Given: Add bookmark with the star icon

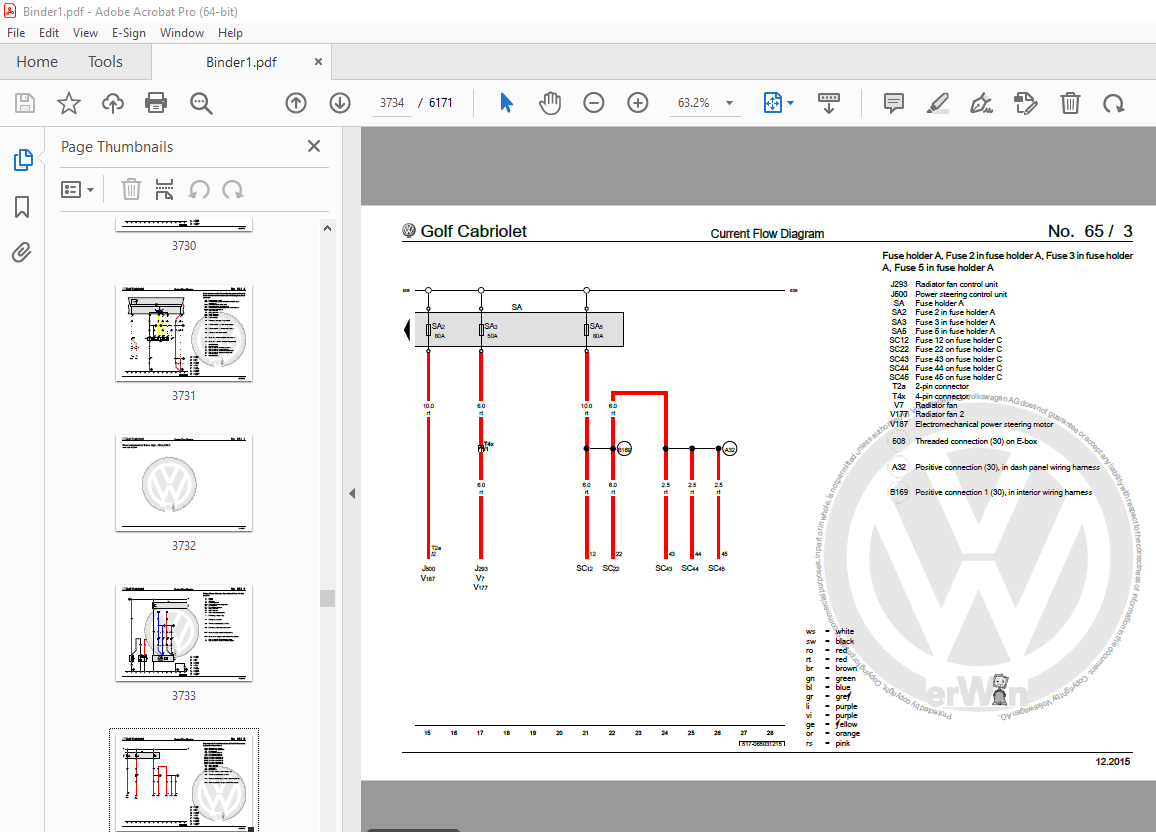Looking at the screenshot, I should [x=69, y=102].
